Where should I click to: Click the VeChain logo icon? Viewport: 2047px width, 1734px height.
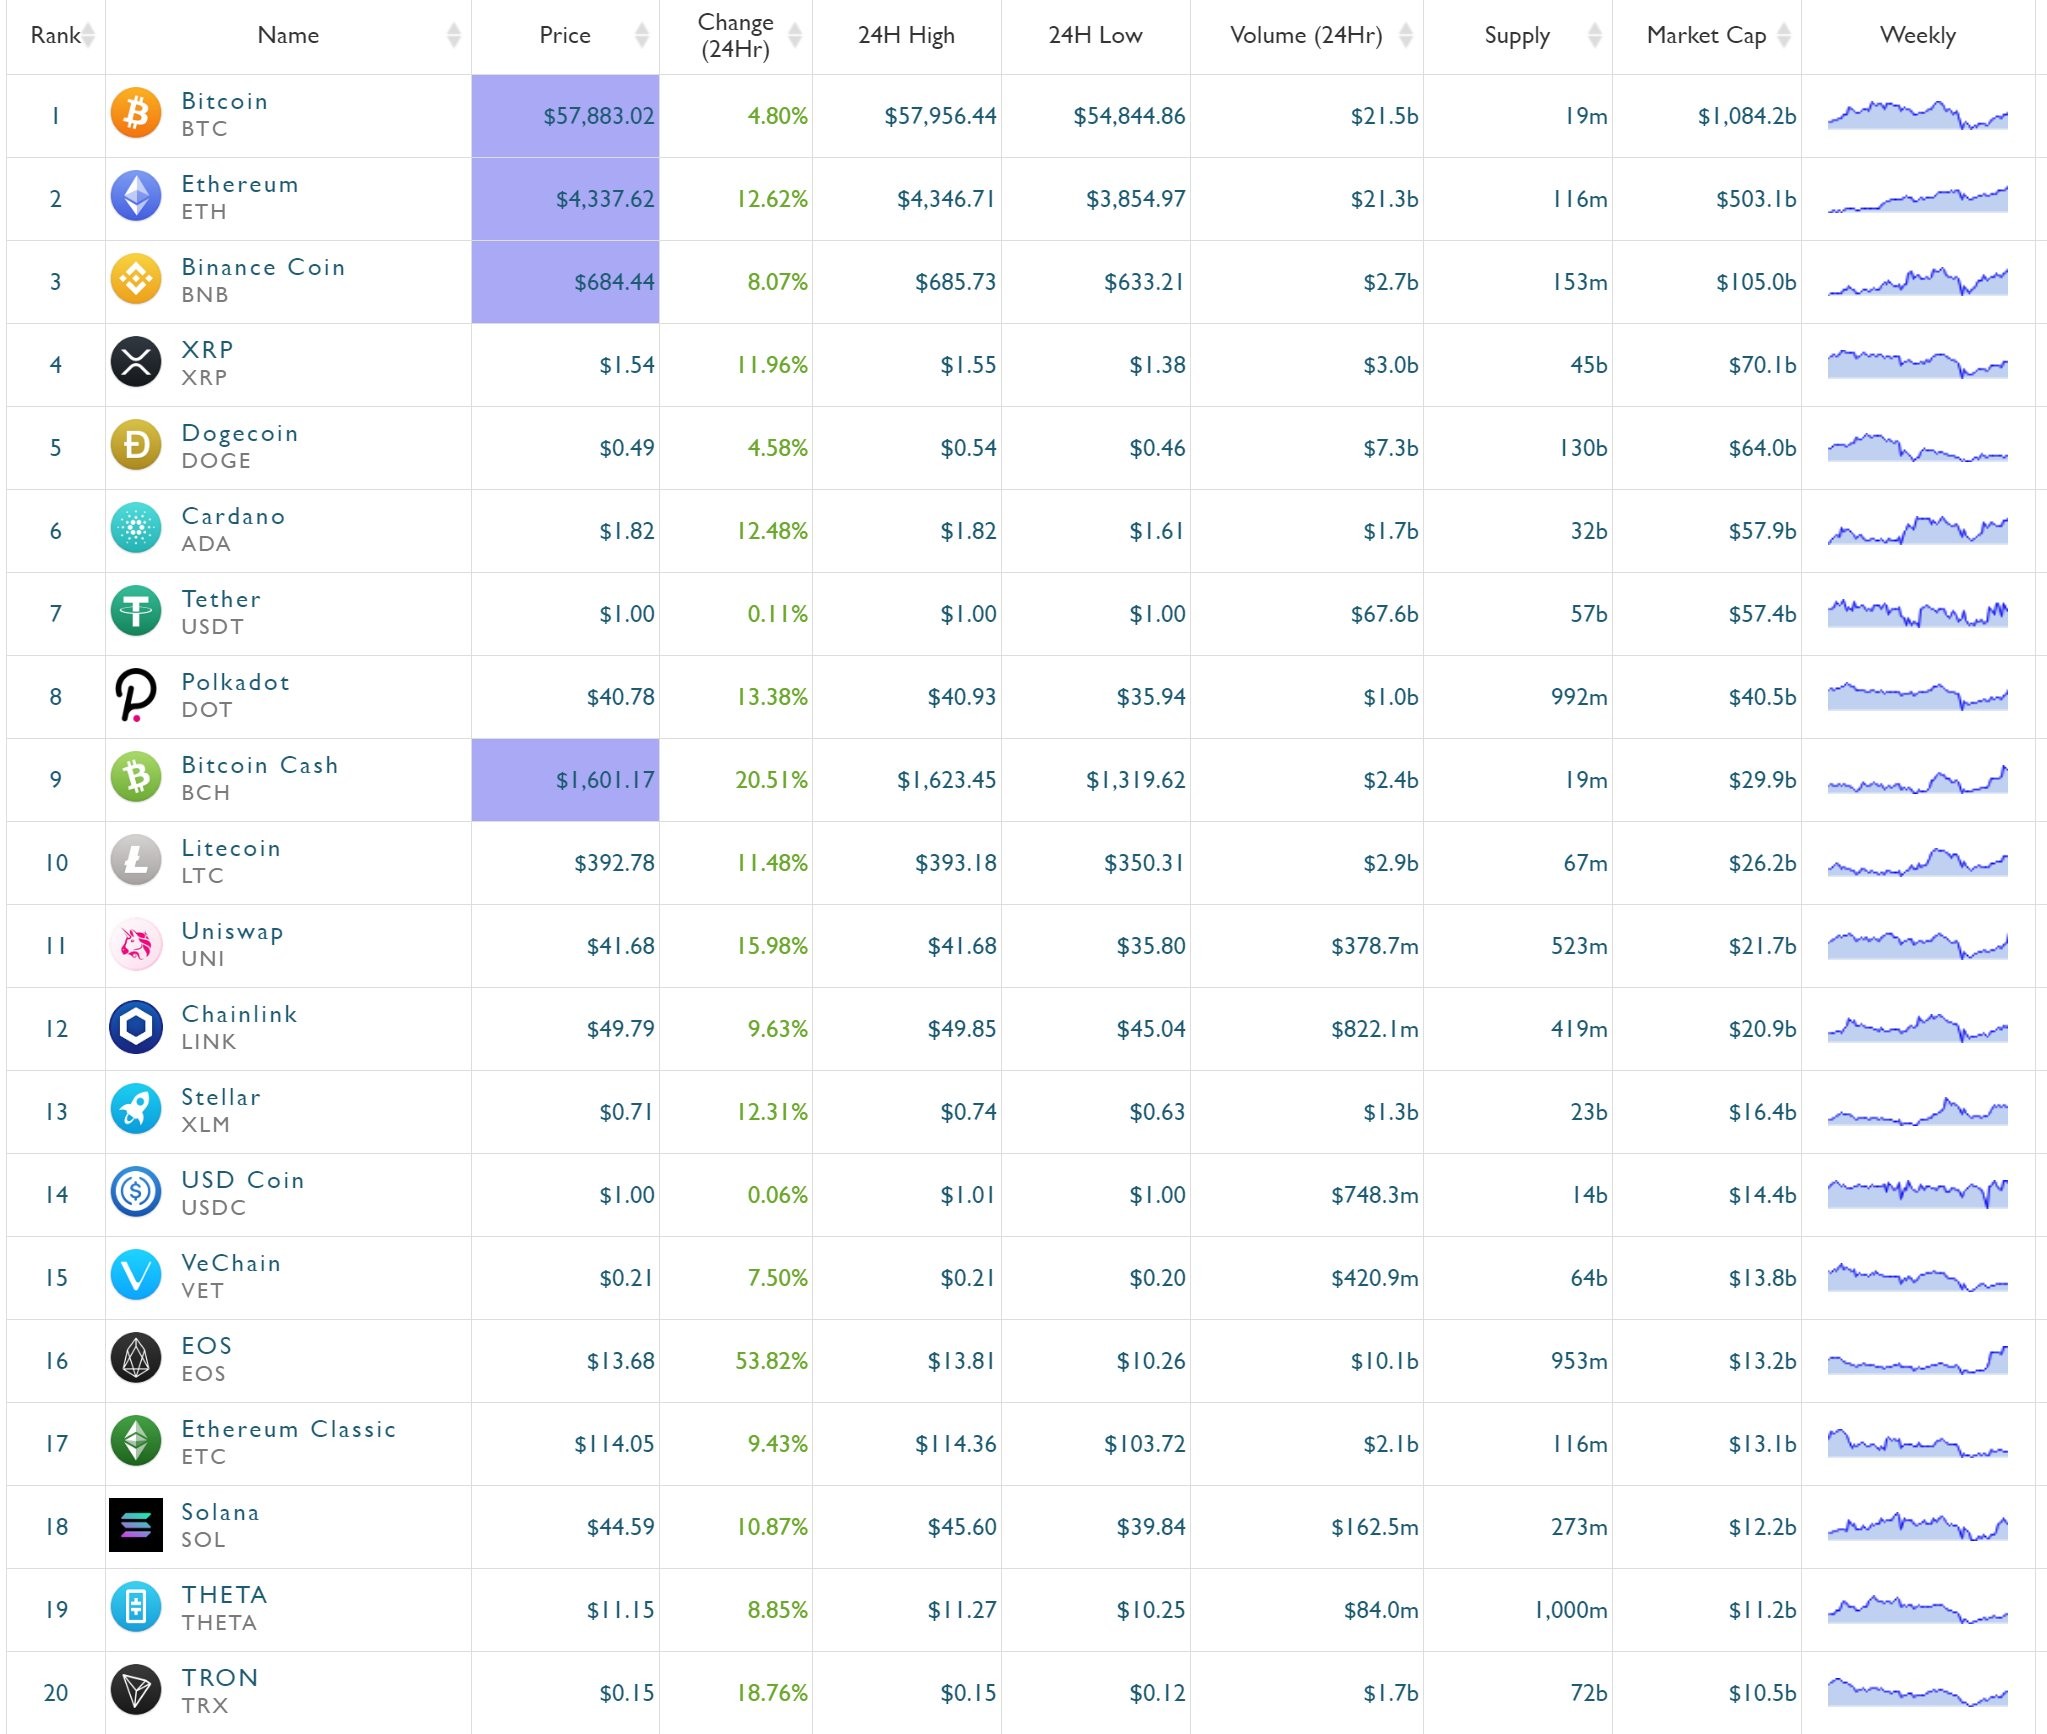tap(136, 1275)
